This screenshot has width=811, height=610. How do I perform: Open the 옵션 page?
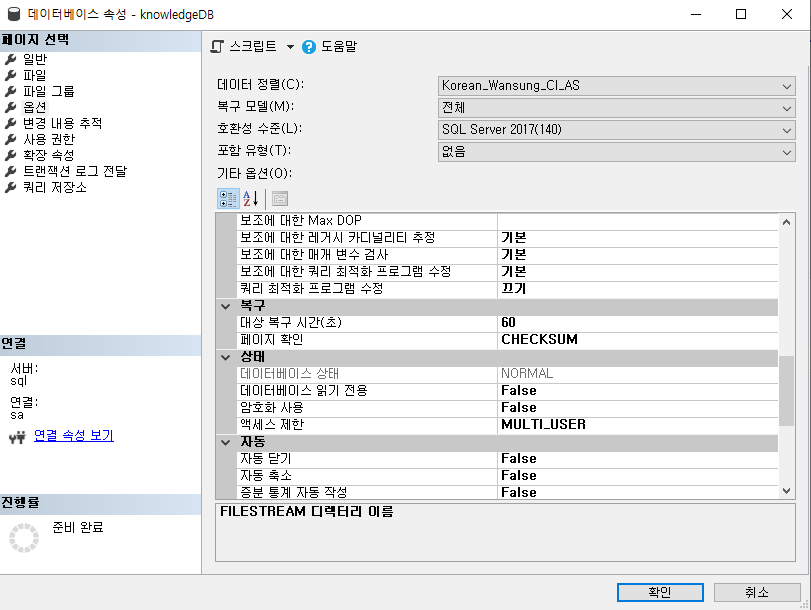click(35, 107)
